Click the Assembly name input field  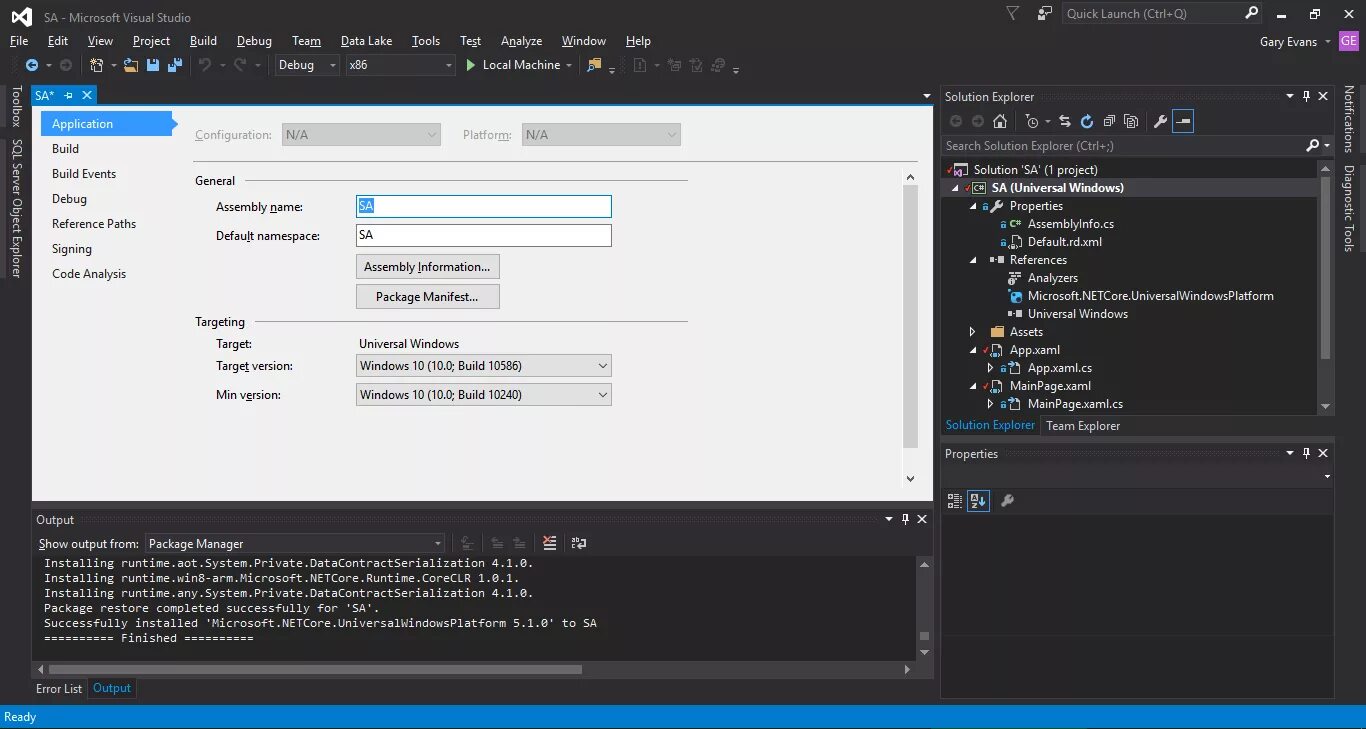484,206
